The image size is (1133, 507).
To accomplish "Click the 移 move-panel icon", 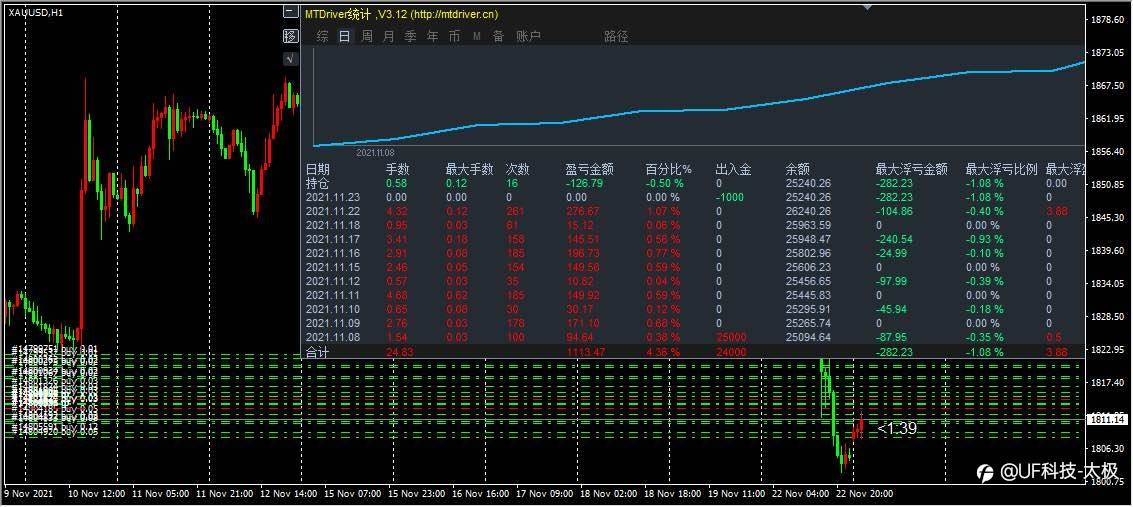I will [291, 36].
